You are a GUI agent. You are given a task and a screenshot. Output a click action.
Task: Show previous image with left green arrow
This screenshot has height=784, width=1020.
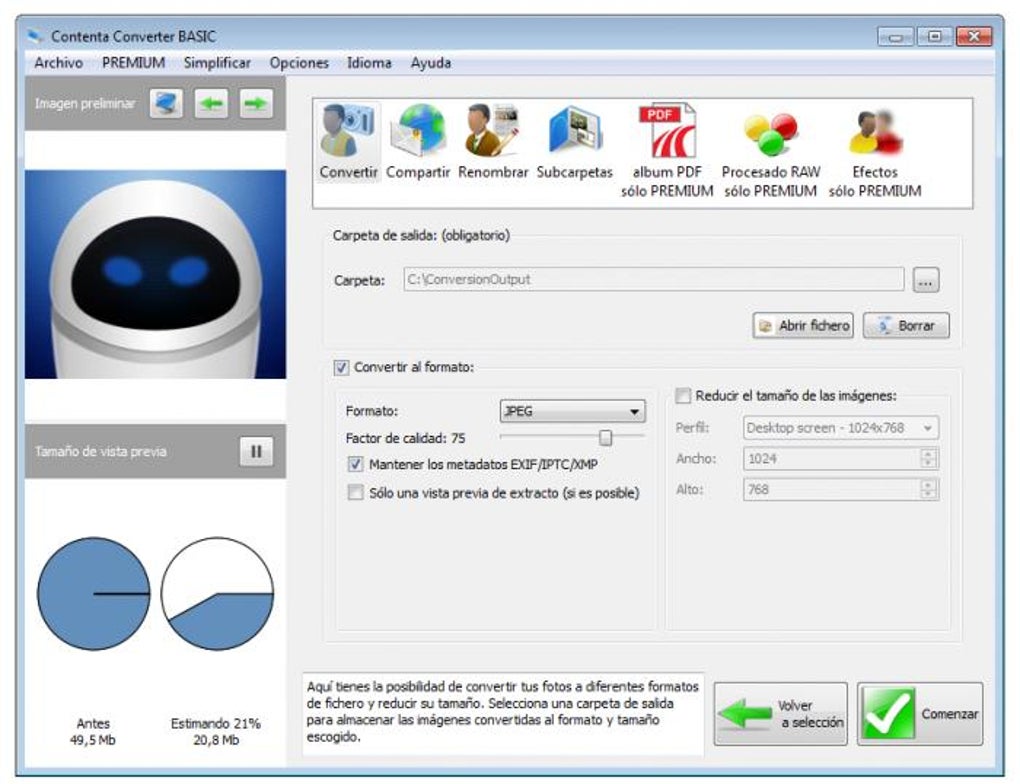(211, 103)
